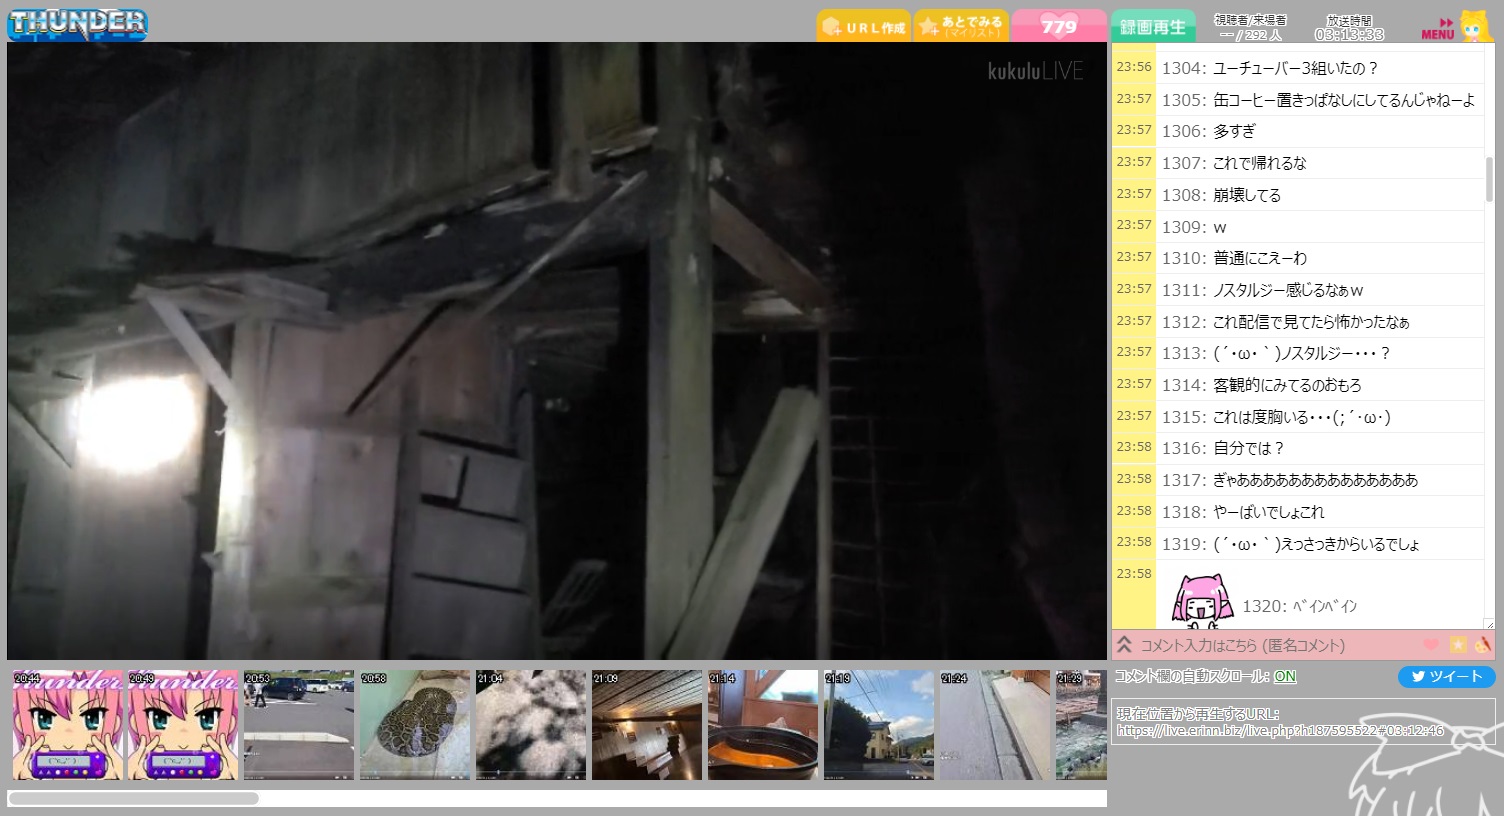Screen dimensions: 1504x816
Task: Click star icon in comment bar
Action: [x=1458, y=645]
